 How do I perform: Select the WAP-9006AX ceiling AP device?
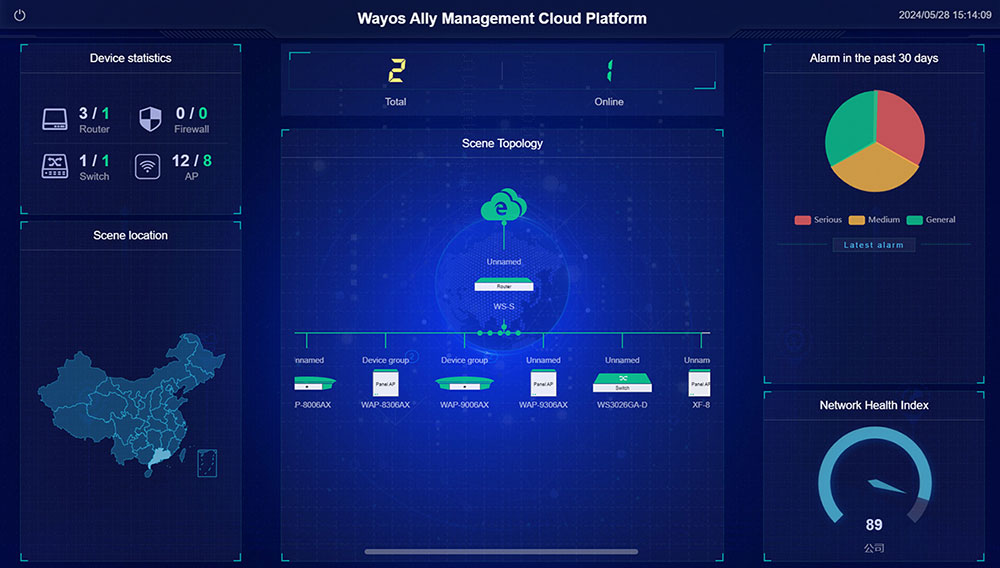(x=464, y=383)
